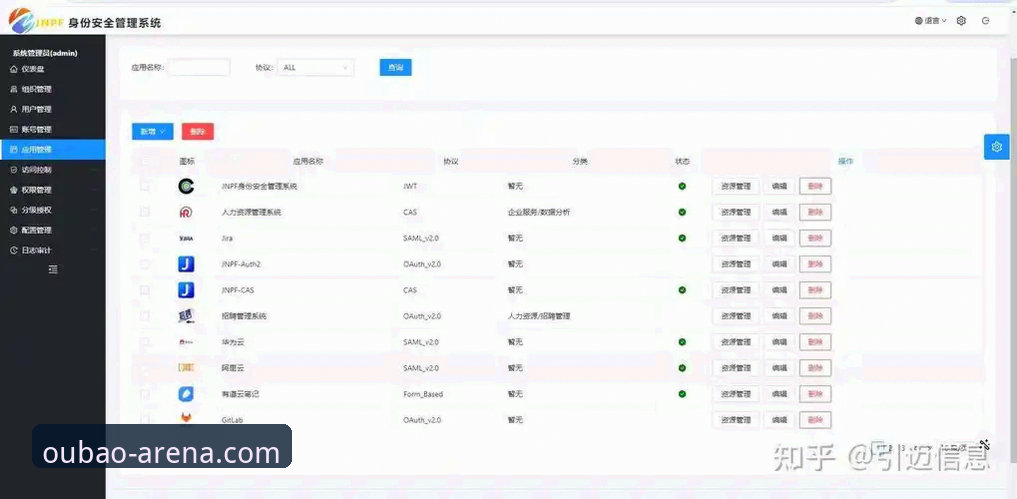Open the 协议 ALL dropdown
This screenshot has width=1017, height=499.
[x=316, y=67]
